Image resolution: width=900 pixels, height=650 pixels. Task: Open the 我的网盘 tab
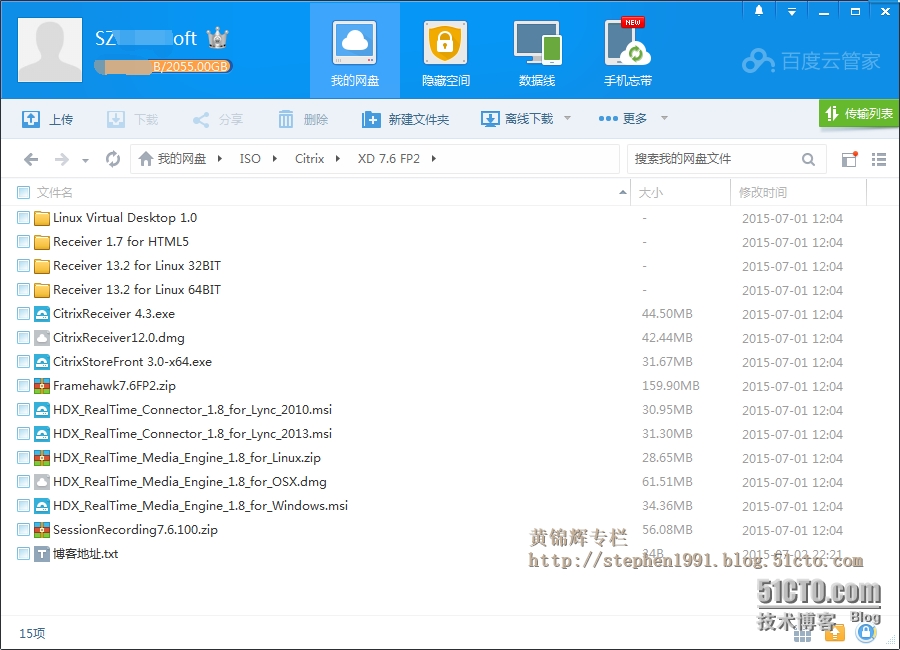click(x=355, y=52)
